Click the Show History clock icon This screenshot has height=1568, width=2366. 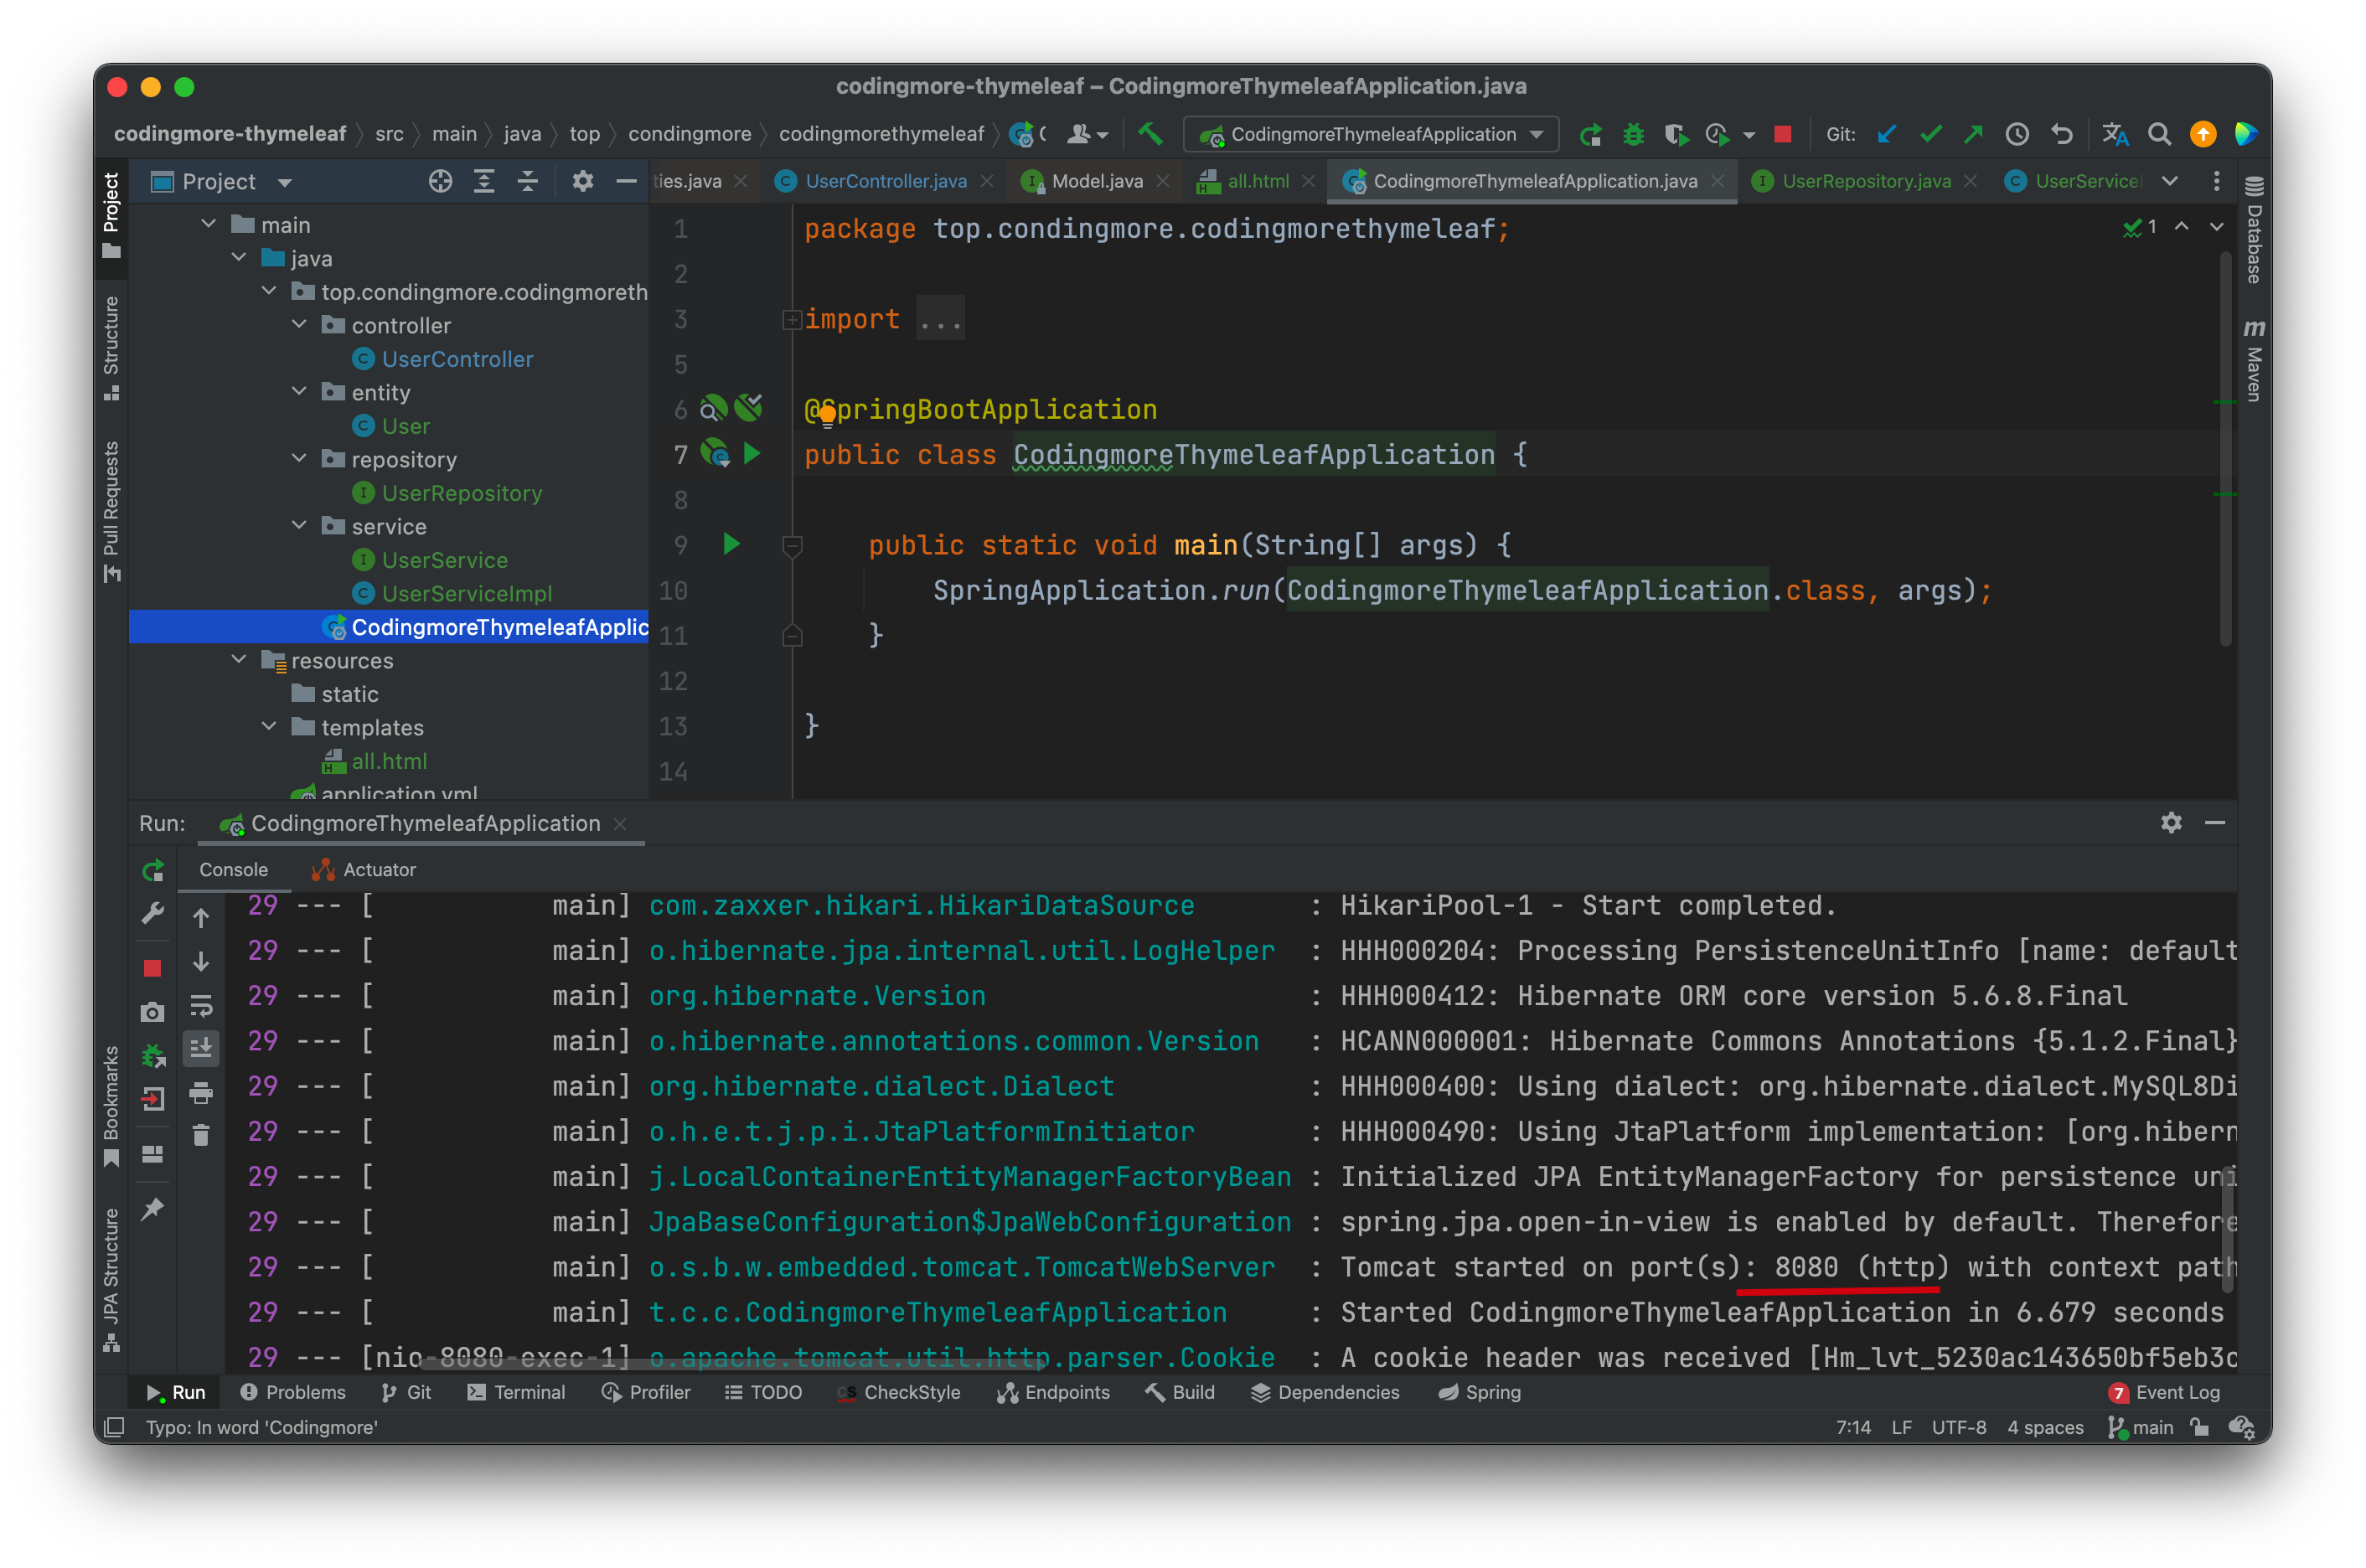coord(2017,134)
